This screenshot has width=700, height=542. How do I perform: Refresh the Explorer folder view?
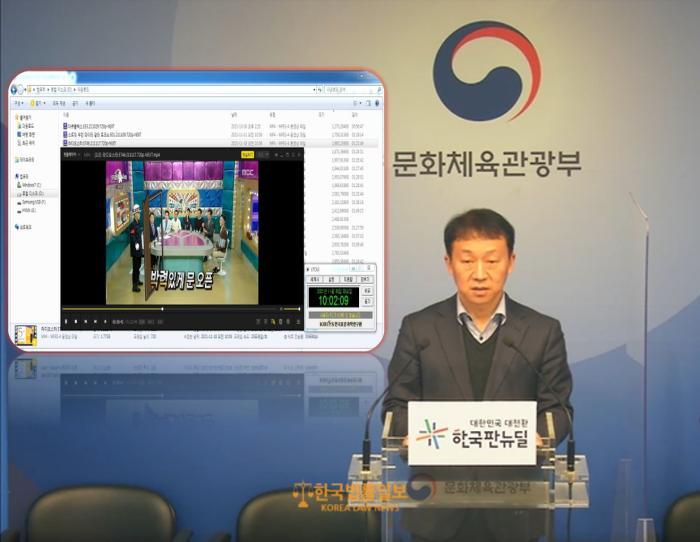pyautogui.click(x=319, y=90)
